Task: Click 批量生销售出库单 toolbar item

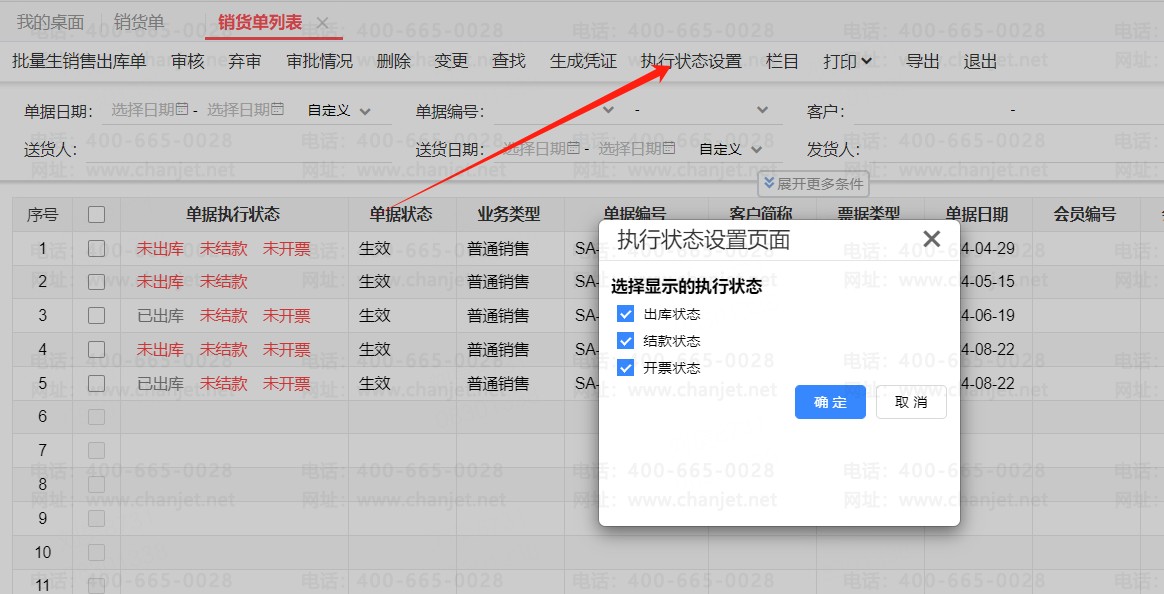Action: (x=79, y=62)
